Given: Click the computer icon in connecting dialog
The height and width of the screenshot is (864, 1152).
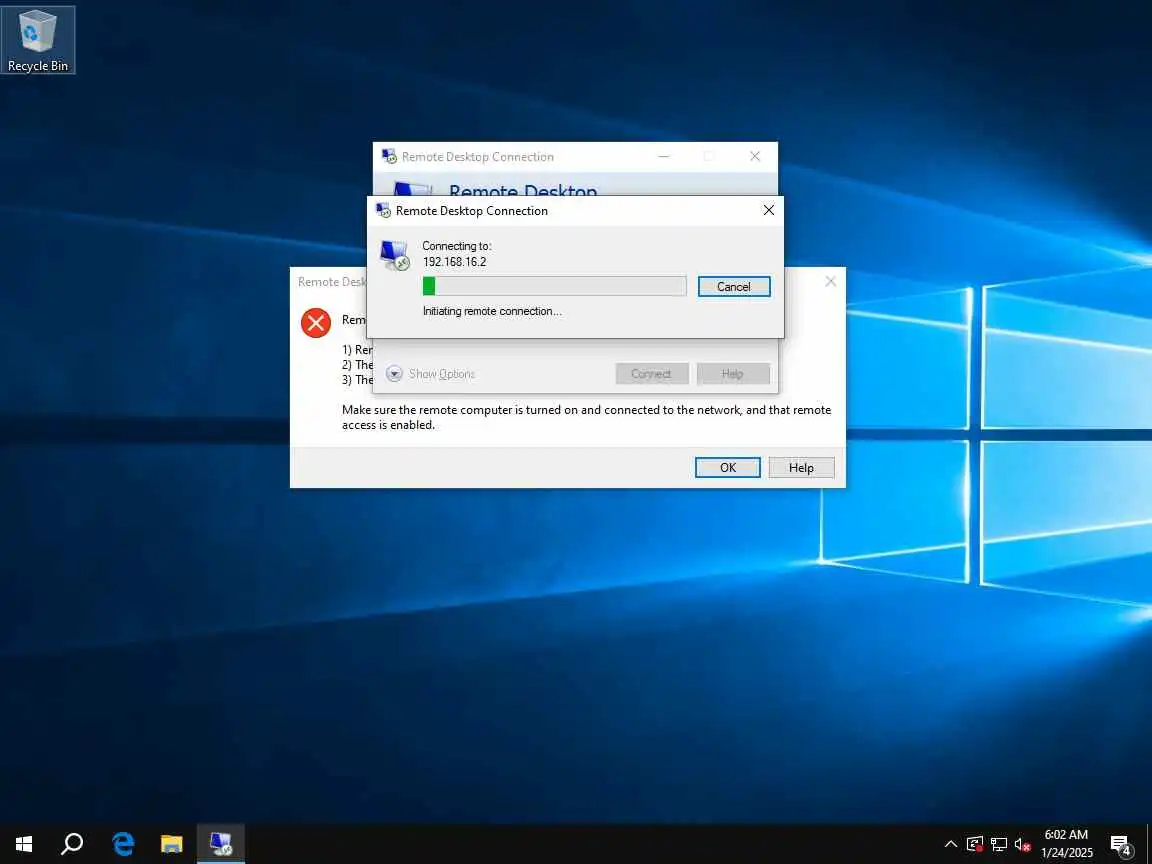Looking at the screenshot, I should (x=395, y=255).
